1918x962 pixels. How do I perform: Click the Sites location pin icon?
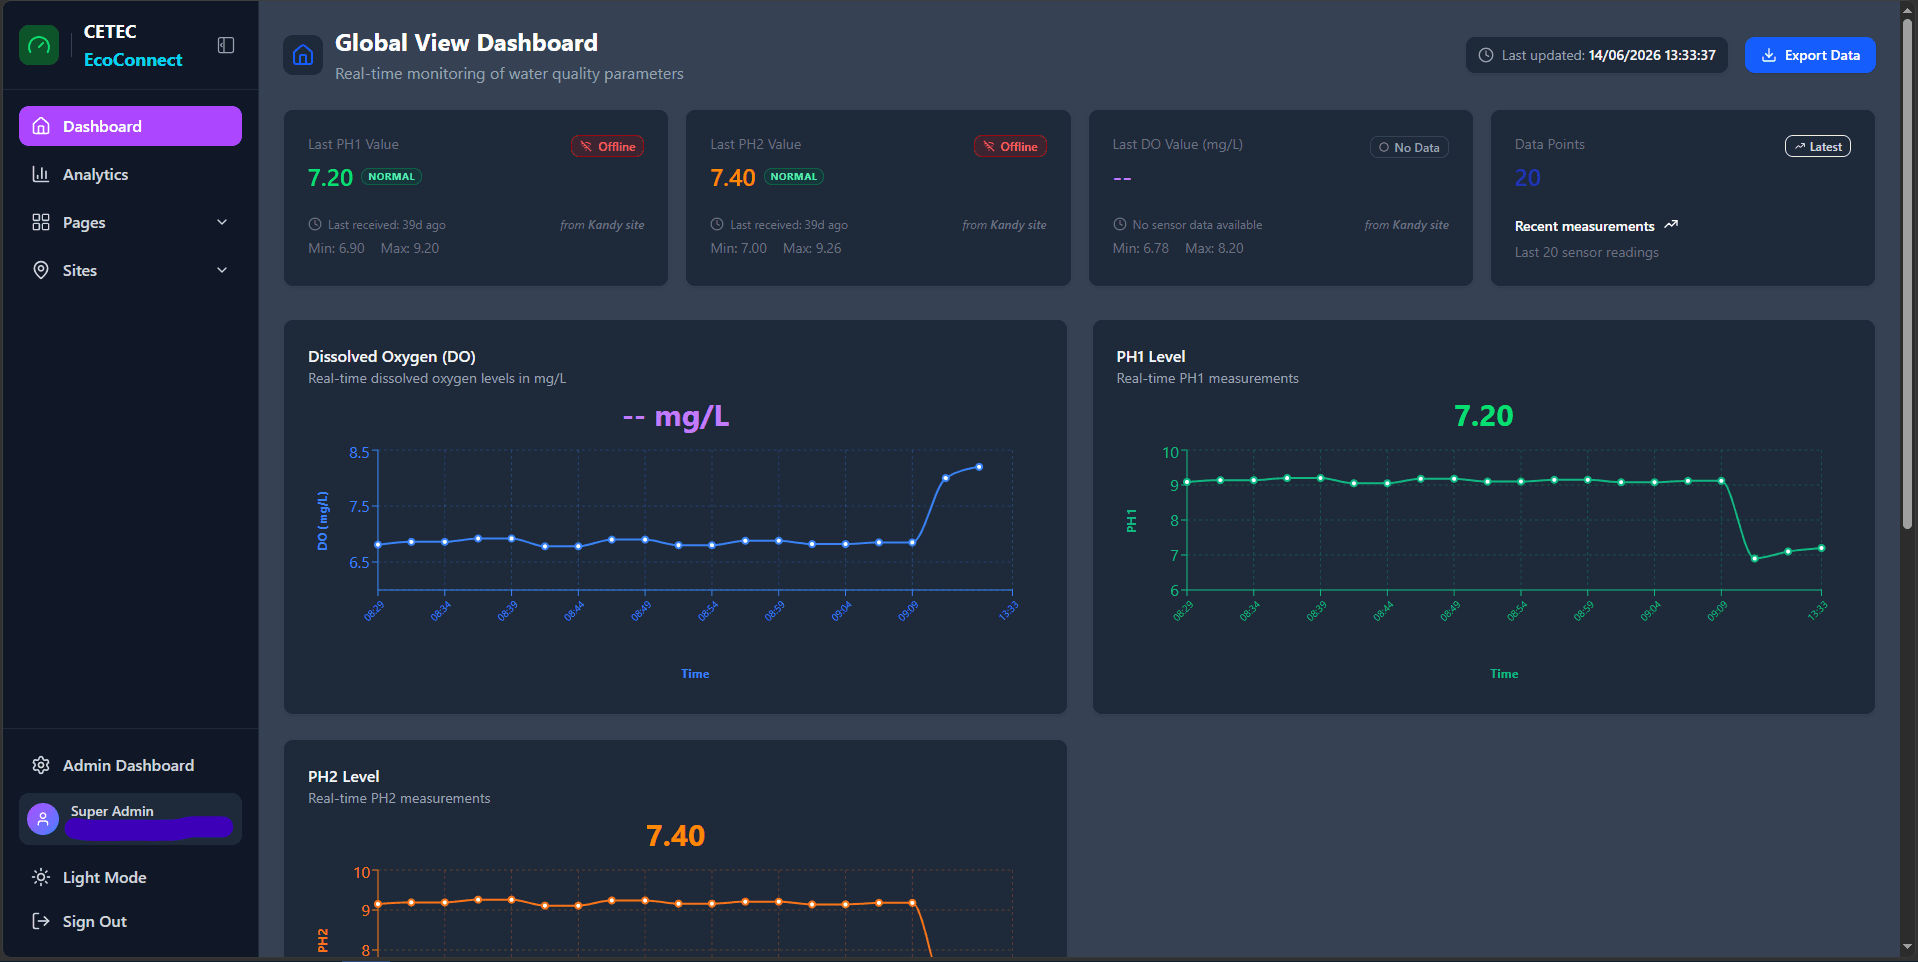(x=41, y=270)
